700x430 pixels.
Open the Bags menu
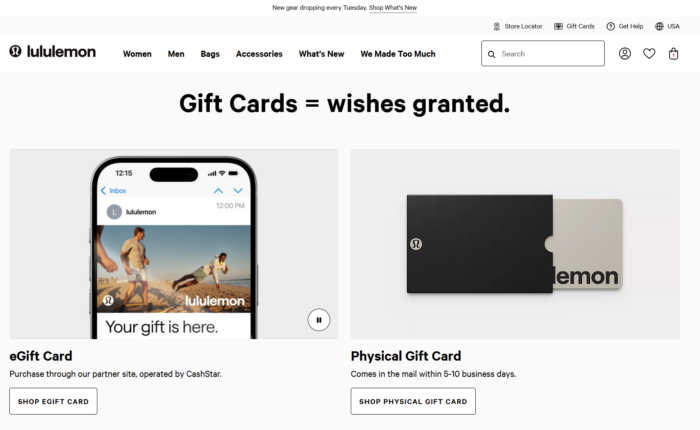tap(210, 54)
